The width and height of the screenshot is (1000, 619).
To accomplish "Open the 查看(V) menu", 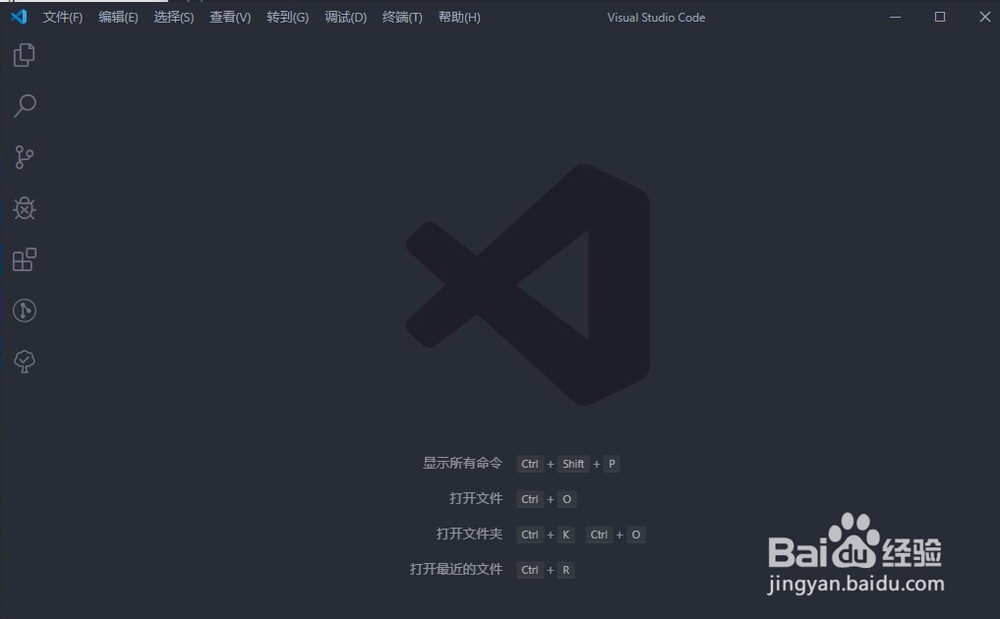I will pos(229,17).
